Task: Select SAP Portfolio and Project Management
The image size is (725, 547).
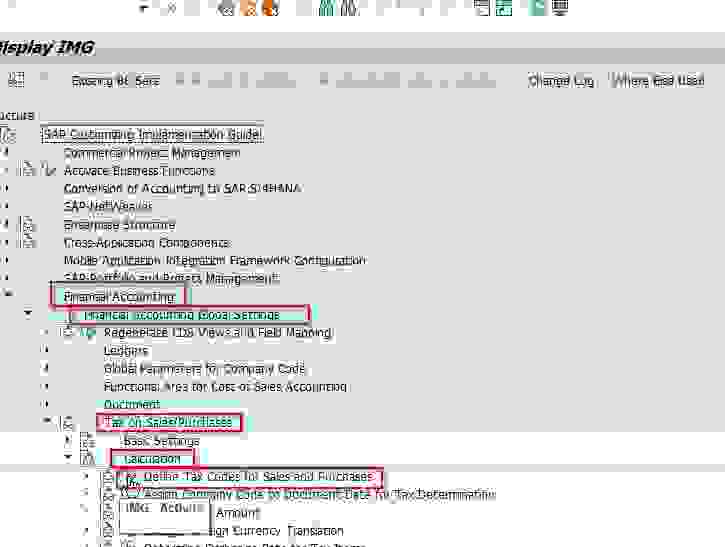Action: [171, 278]
